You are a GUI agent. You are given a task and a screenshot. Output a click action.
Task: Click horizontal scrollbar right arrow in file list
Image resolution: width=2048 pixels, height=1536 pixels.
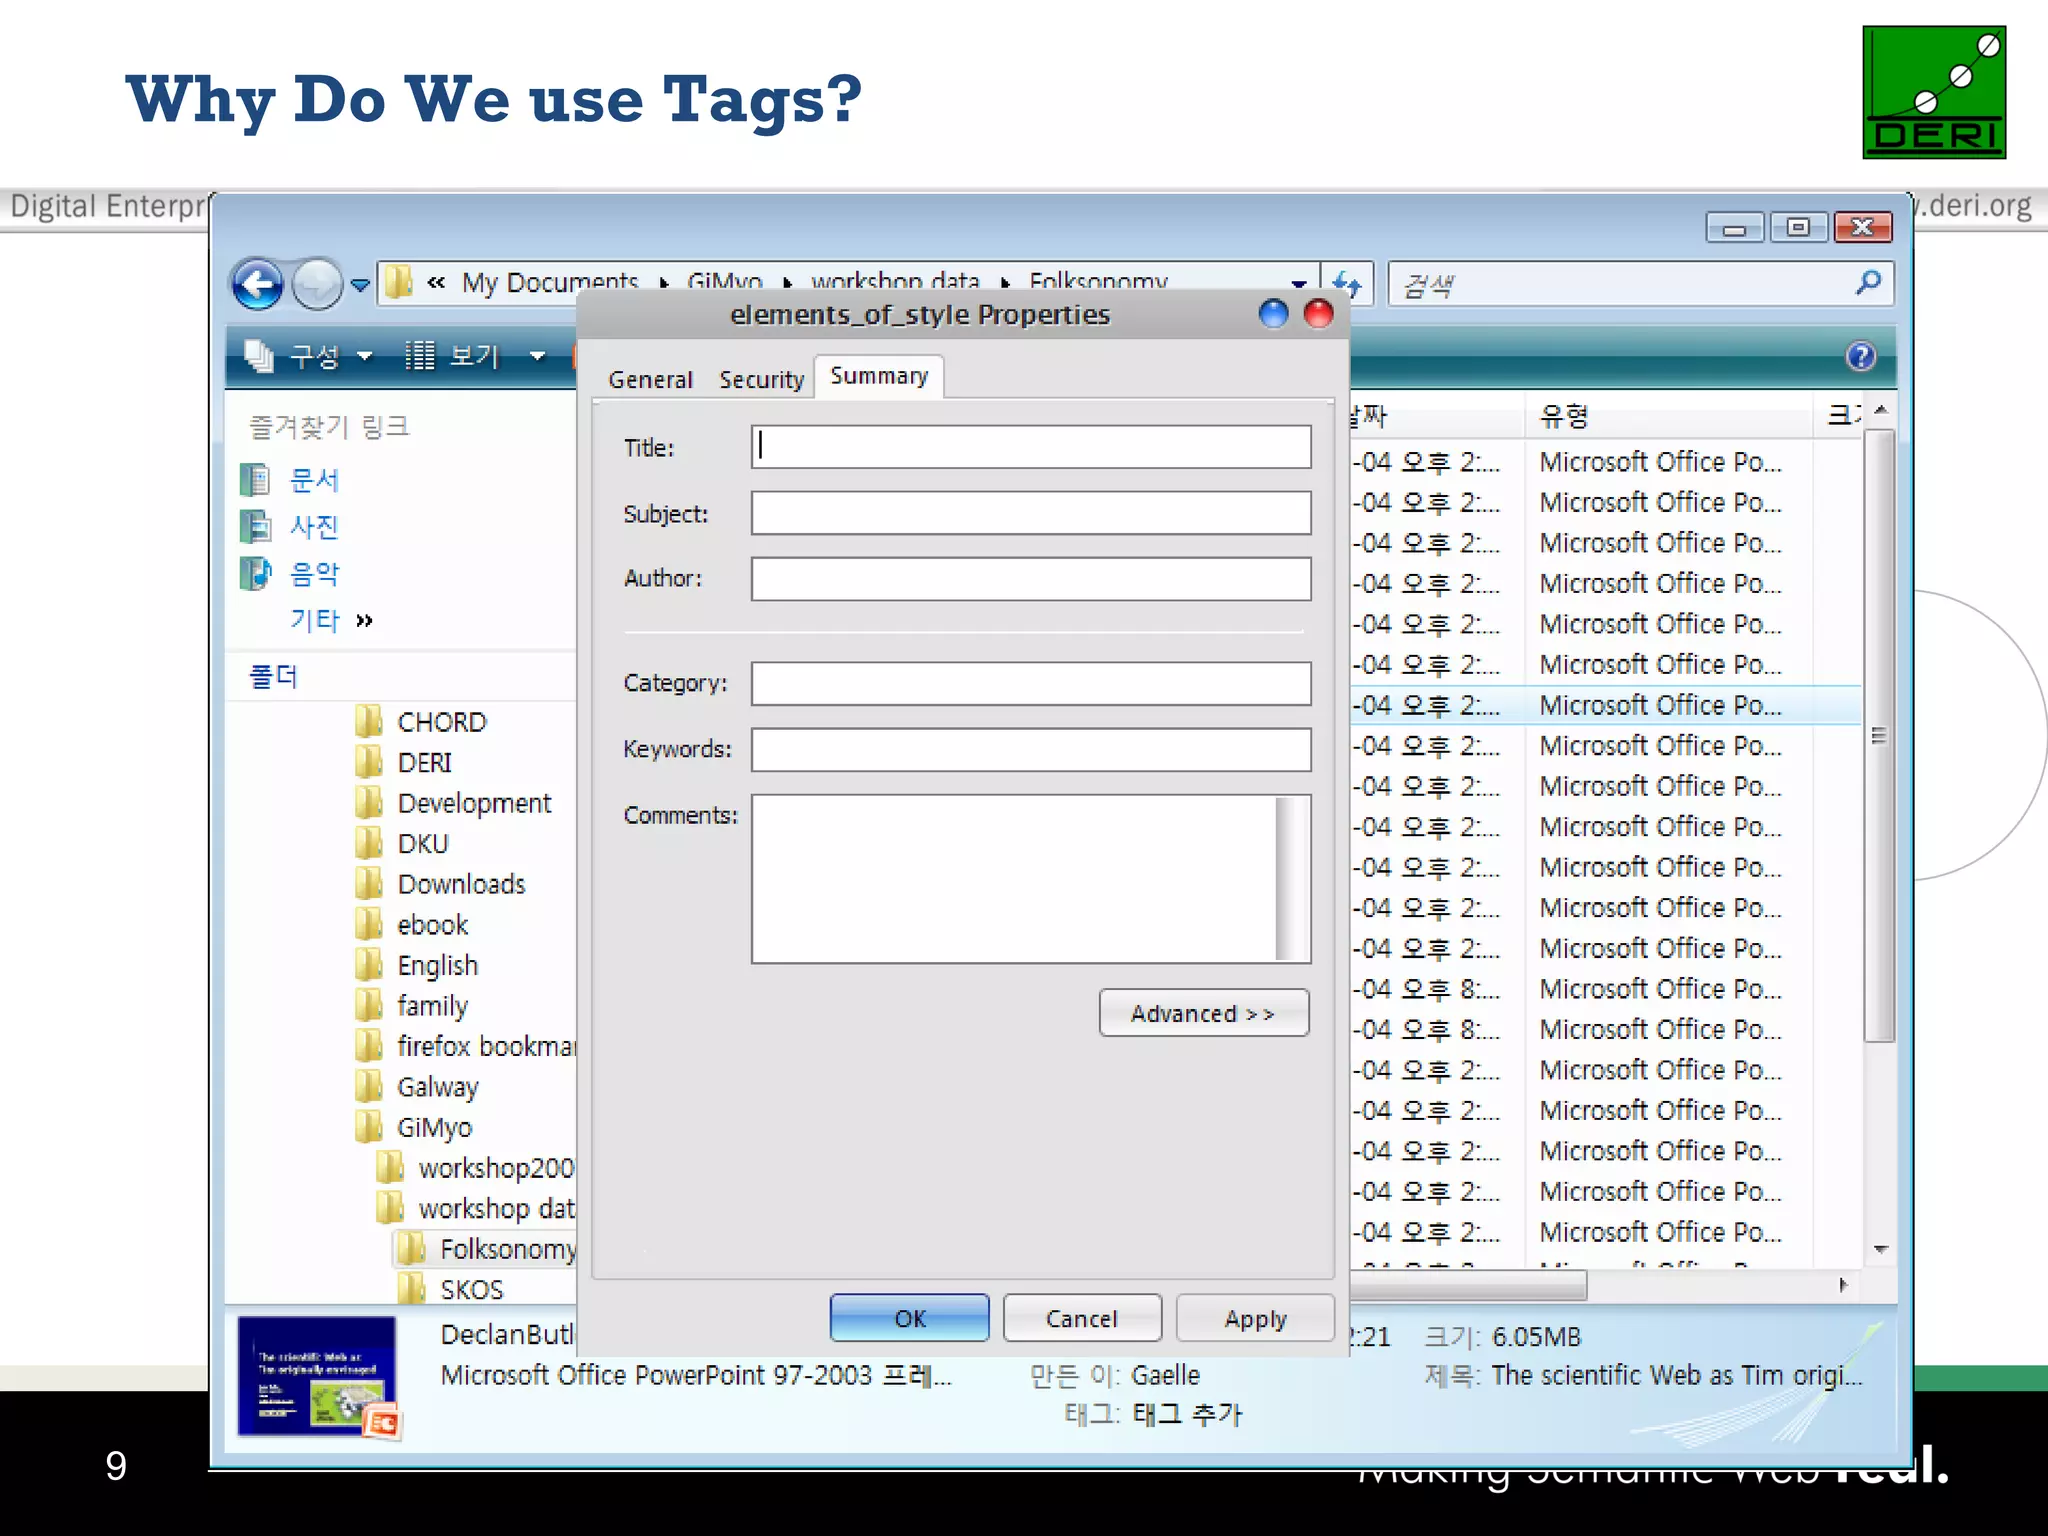click(x=1843, y=1285)
